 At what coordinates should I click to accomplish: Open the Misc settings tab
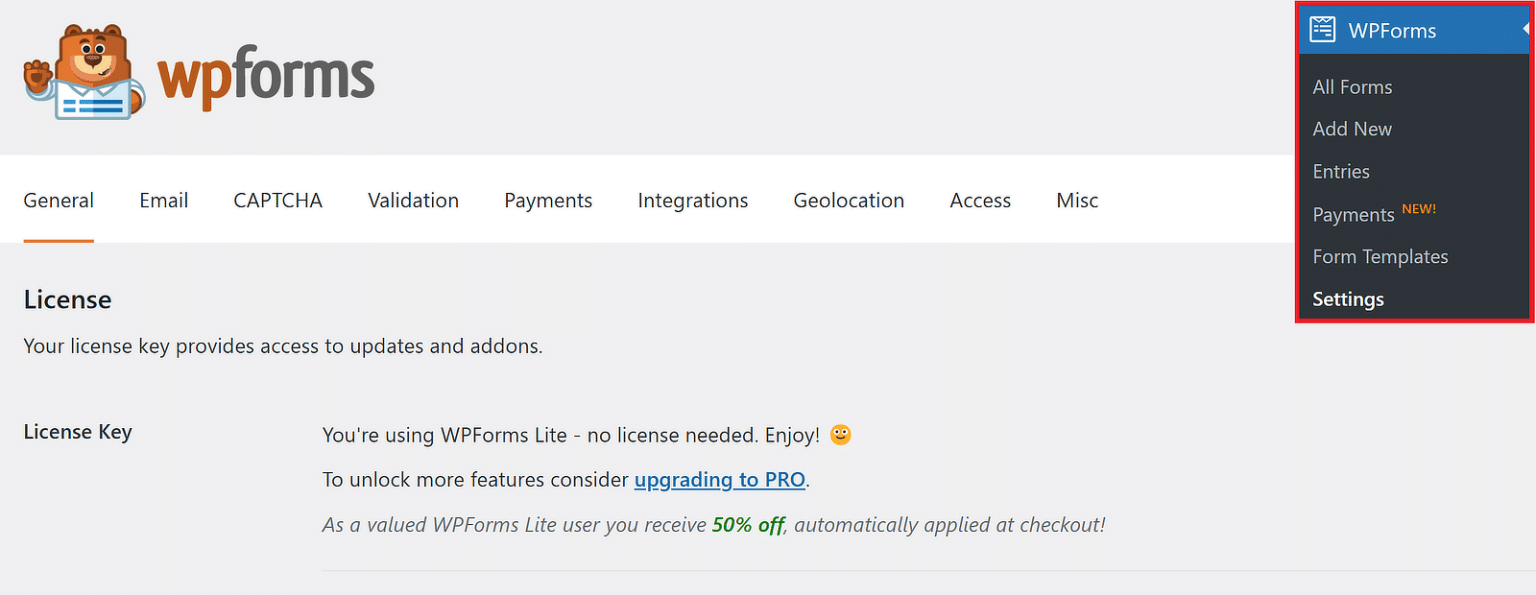(x=1076, y=200)
